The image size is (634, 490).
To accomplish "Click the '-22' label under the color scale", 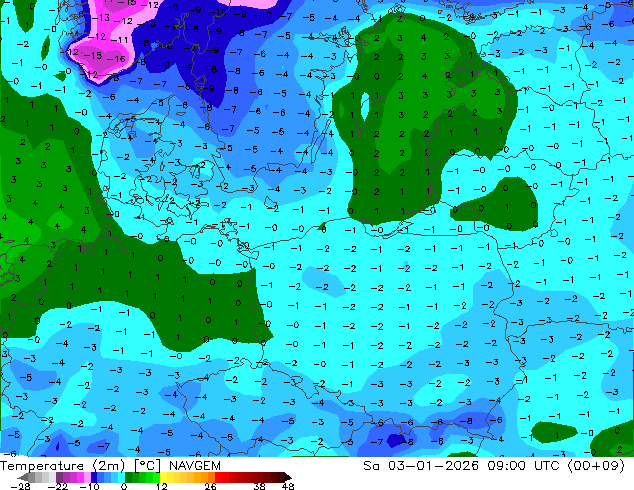I will 57,486.
